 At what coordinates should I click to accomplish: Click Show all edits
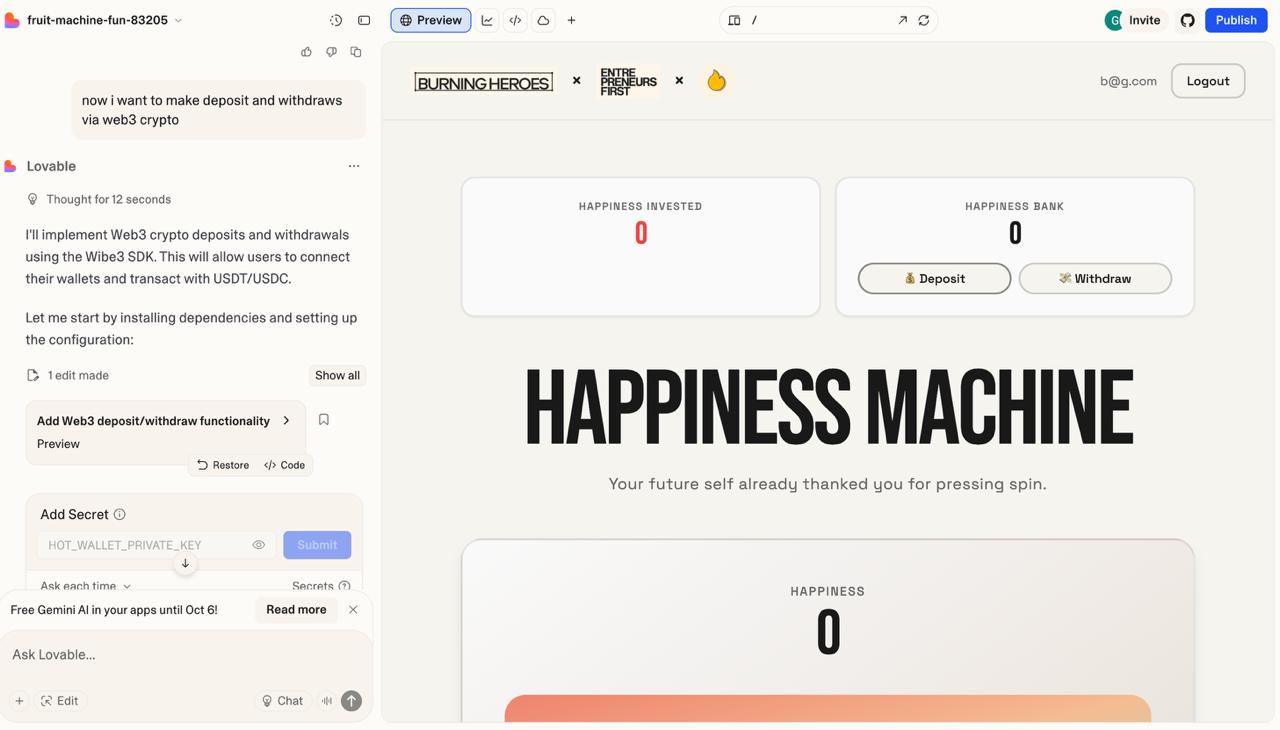tap(337, 375)
